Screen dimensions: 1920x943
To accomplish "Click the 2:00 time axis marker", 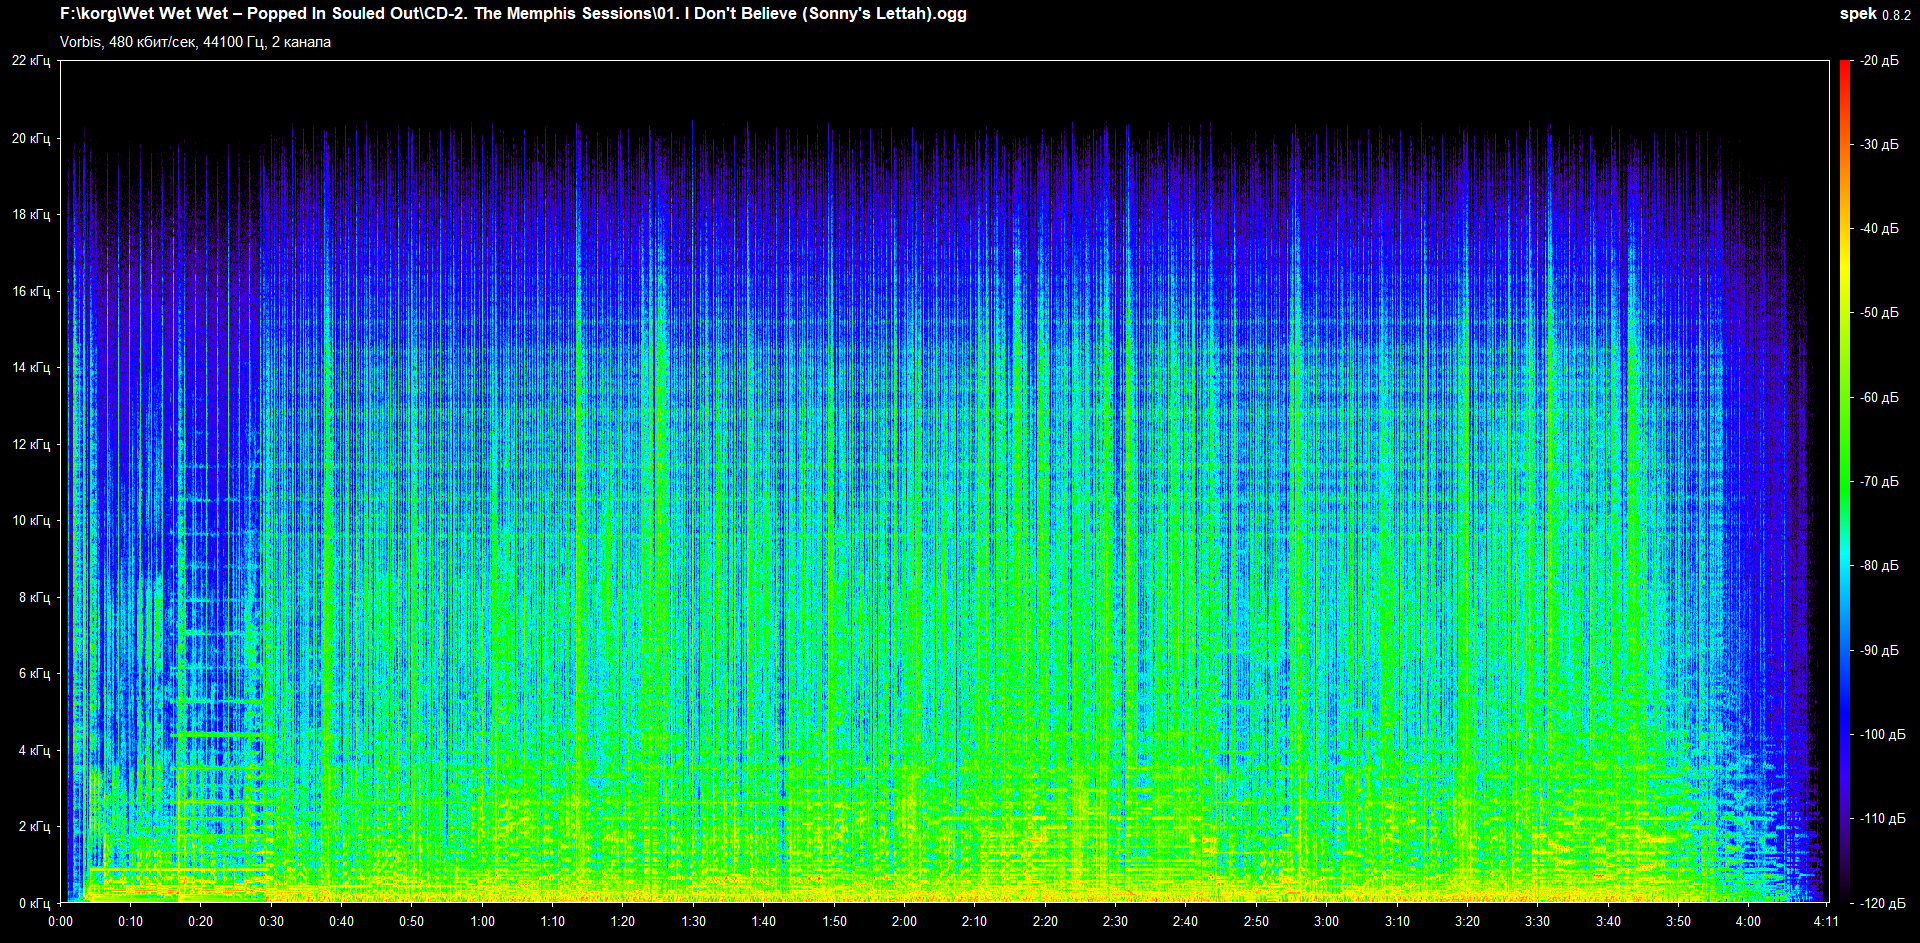I will click(x=904, y=921).
